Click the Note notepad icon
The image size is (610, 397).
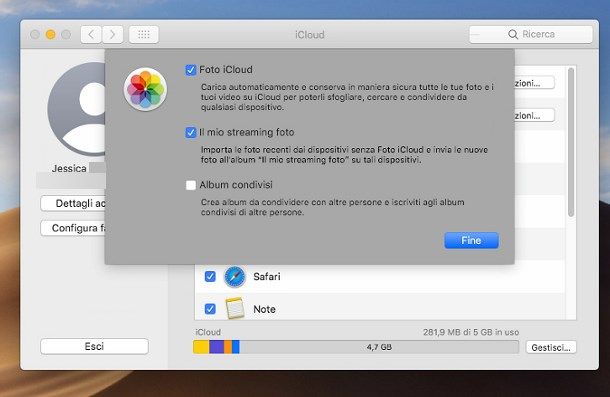tap(235, 308)
